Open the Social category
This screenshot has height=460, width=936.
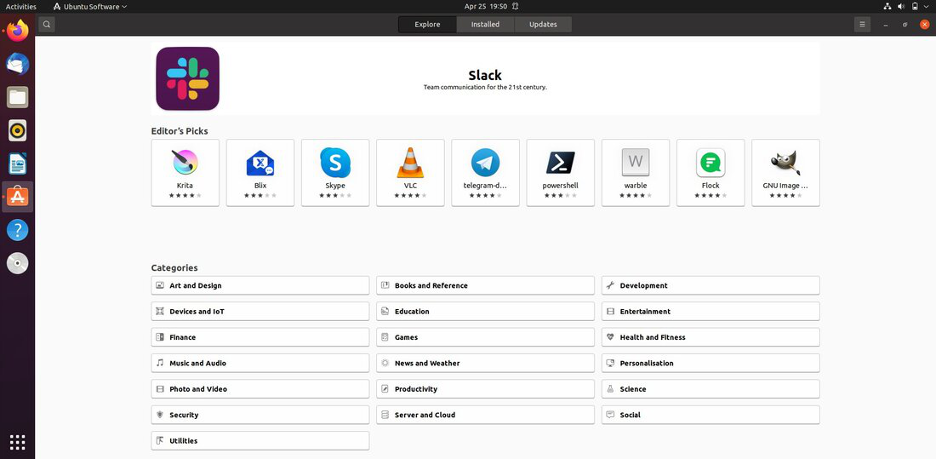(x=710, y=415)
